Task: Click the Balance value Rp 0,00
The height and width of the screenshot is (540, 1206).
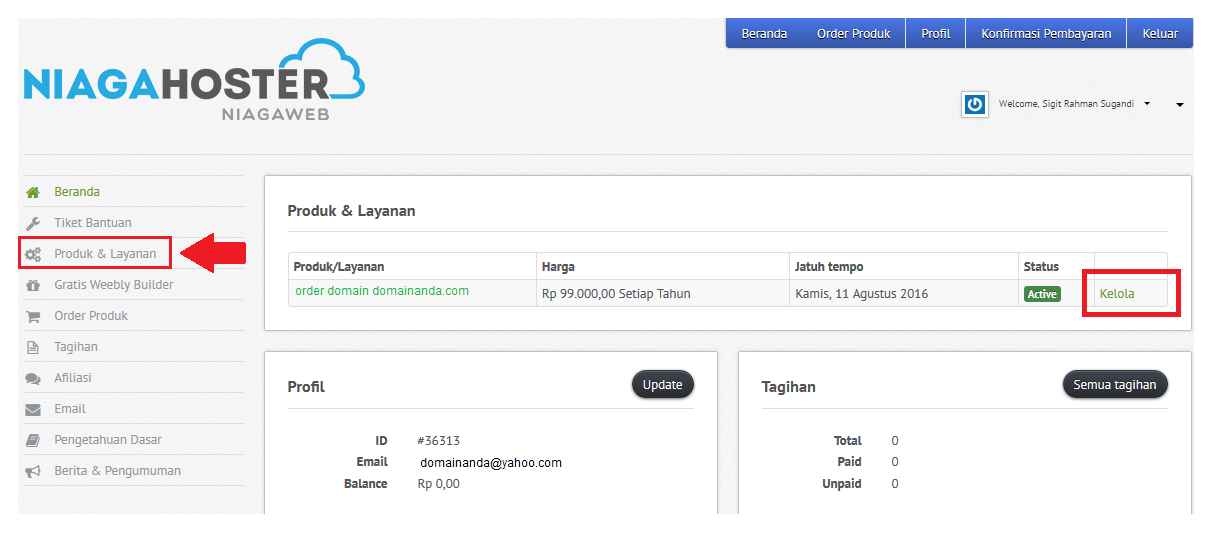Action: point(439,484)
